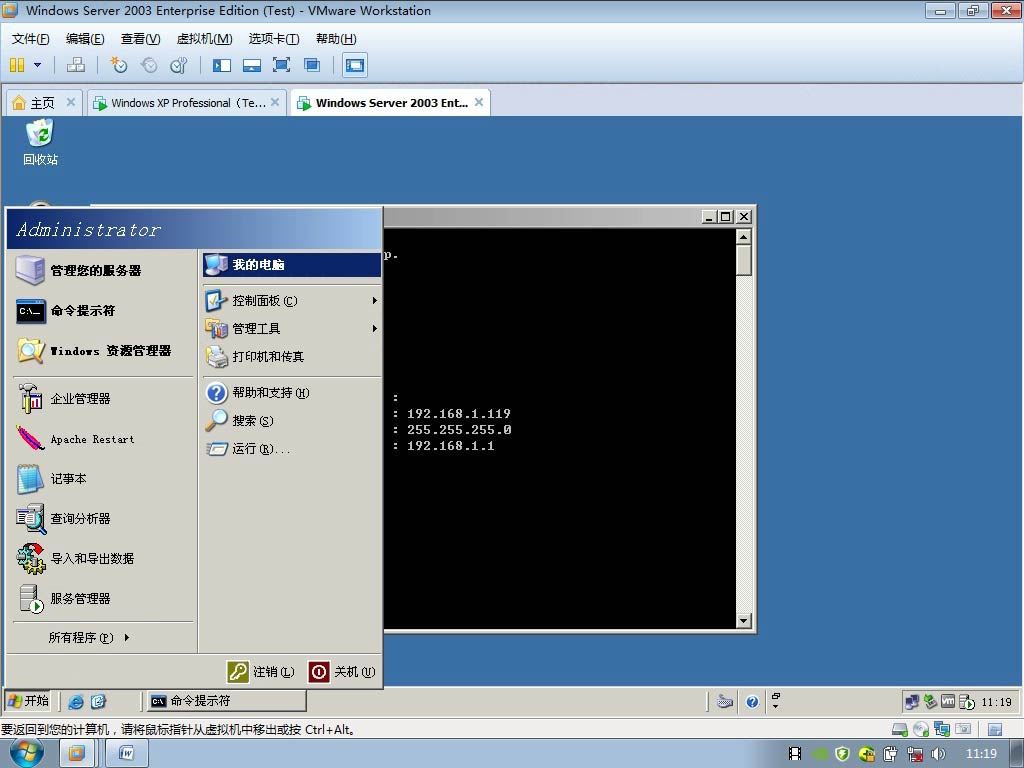Screen dimensions: 1024x768
Task: Show or hide the library sidebar
Action: (222, 65)
